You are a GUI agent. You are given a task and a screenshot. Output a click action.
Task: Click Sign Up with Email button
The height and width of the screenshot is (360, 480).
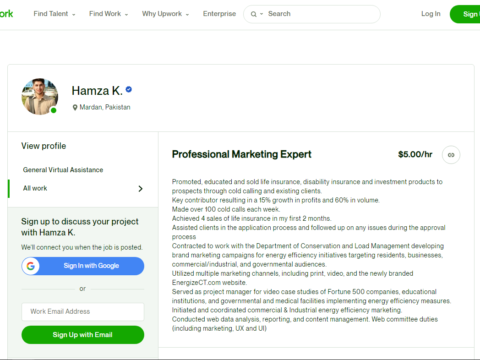point(83,335)
